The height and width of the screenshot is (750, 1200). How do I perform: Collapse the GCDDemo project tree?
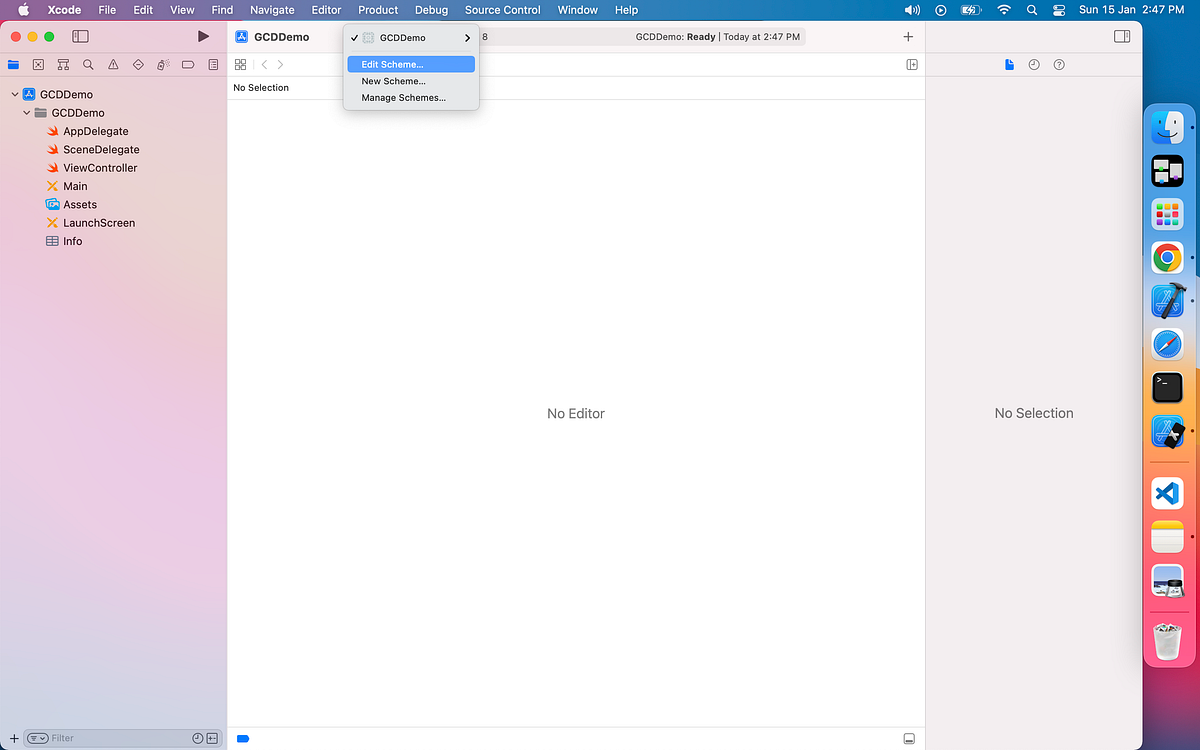(14, 93)
